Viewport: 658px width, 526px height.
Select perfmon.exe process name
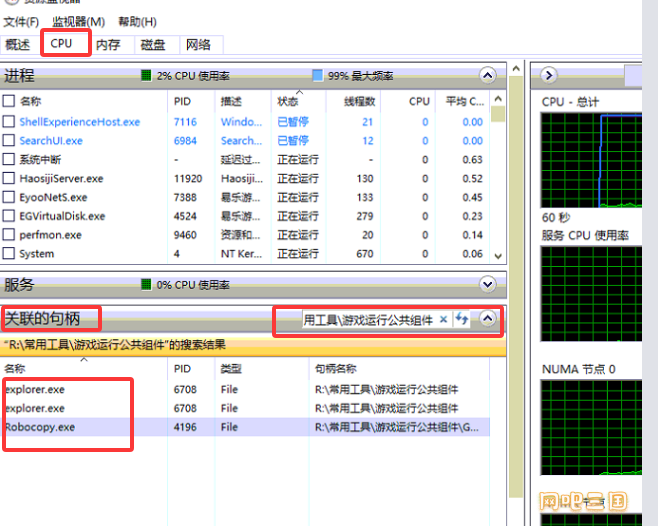tap(50, 235)
